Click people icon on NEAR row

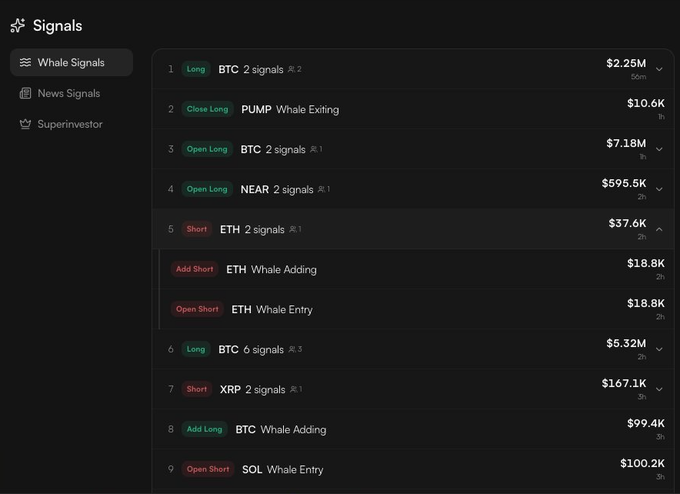(321, 189)
